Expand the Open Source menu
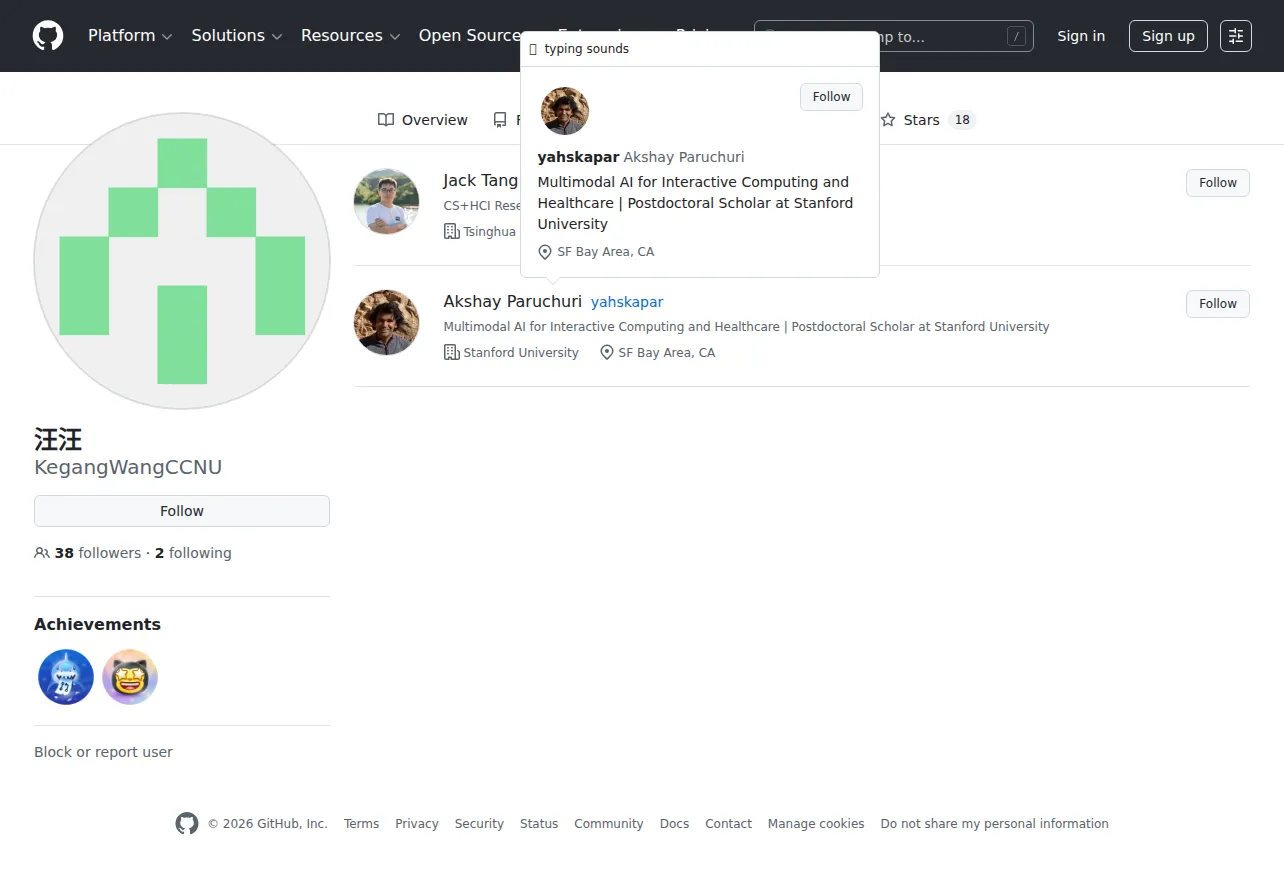Viewport: 1284px width, 877px height. [468, 36]
